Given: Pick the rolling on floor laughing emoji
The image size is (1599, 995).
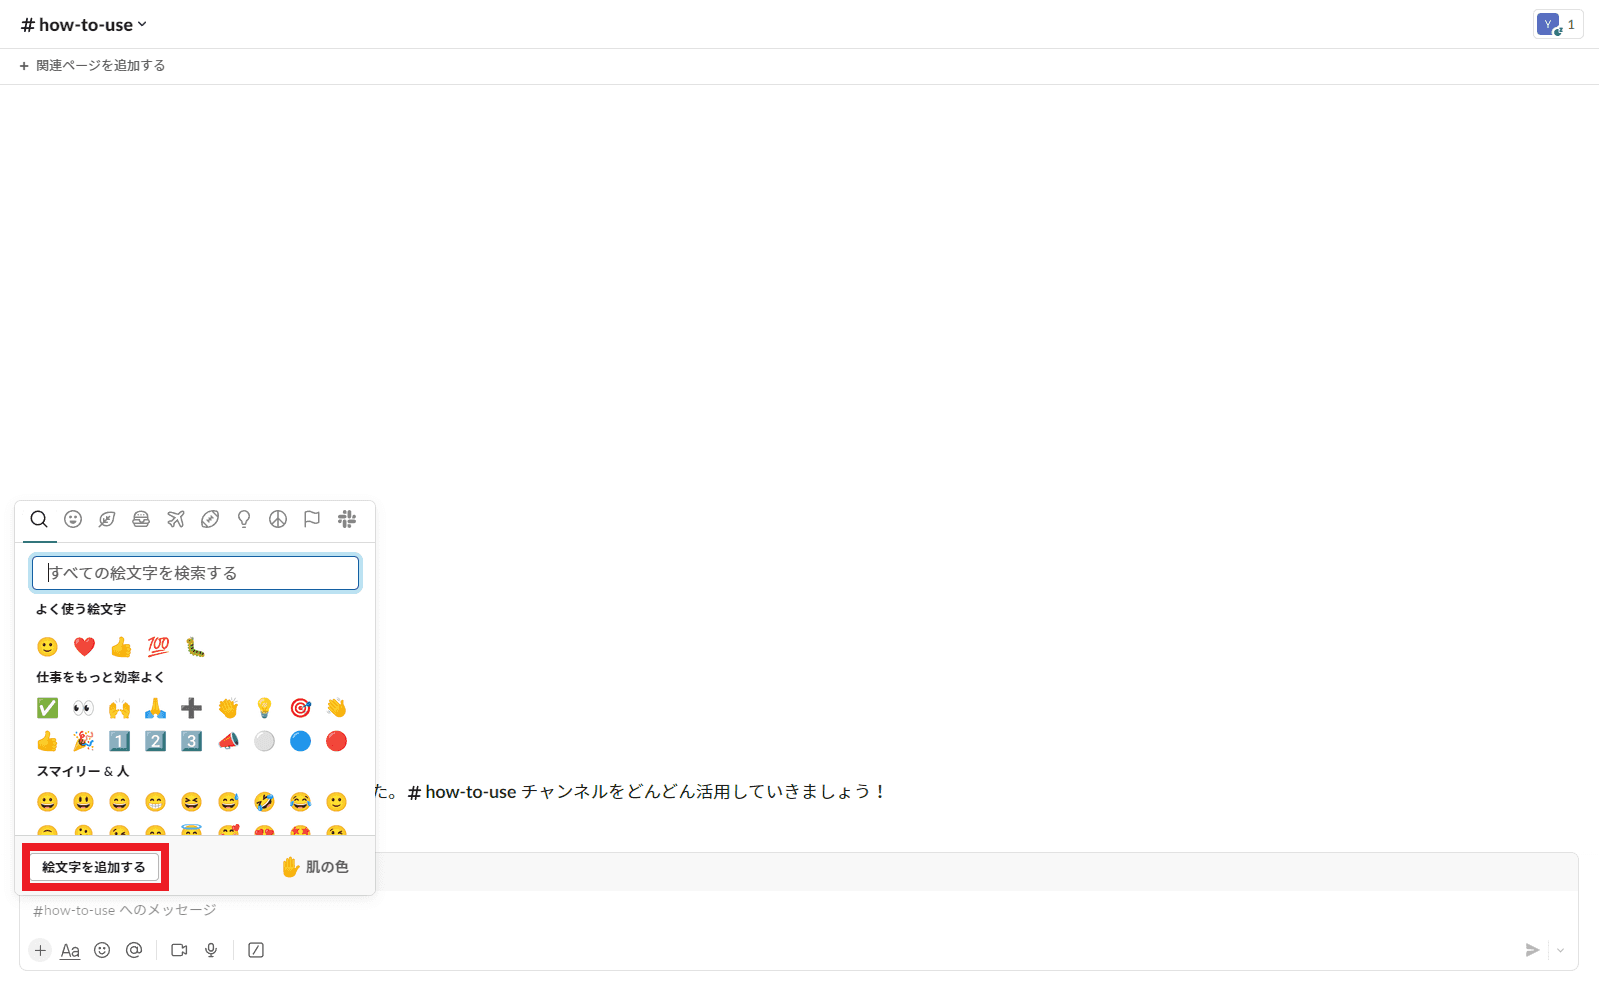Looking at the screenshot, I should pyautogui.click(x=264, y=802).
